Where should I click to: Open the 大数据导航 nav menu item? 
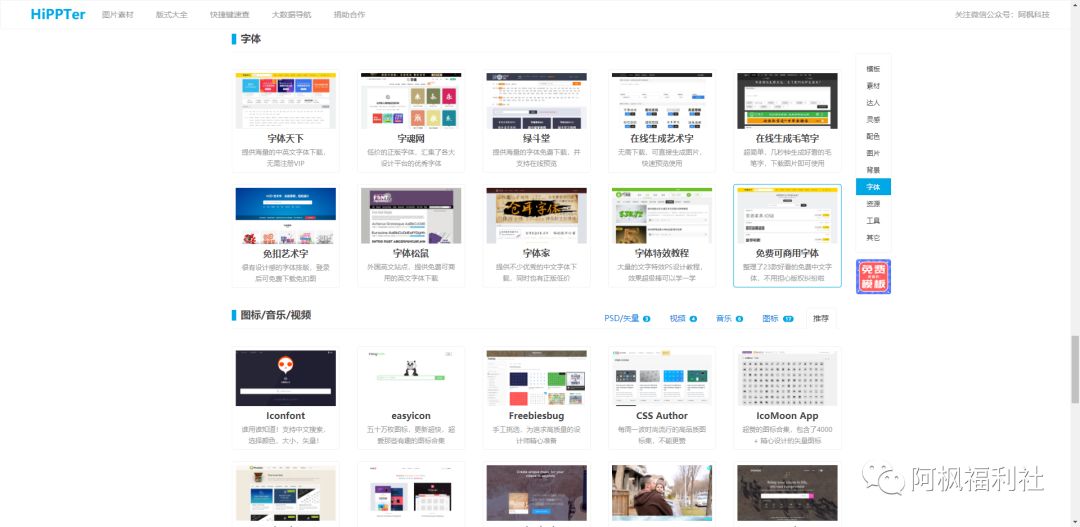click(x=291, y=14)
